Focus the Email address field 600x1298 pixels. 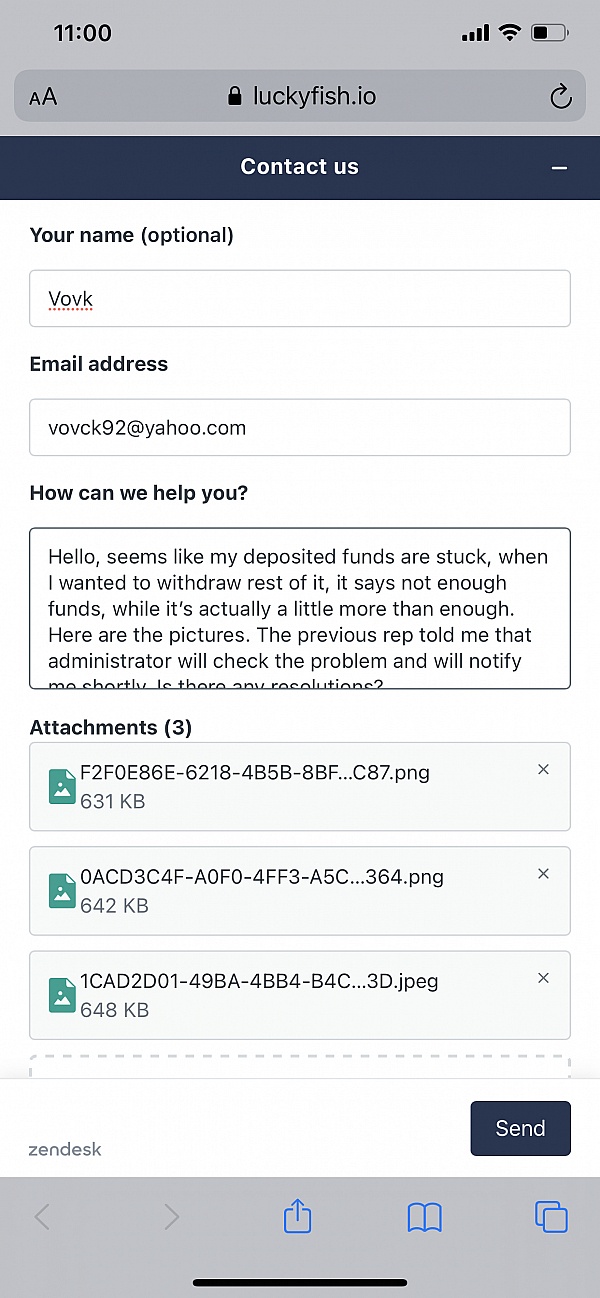300,427
